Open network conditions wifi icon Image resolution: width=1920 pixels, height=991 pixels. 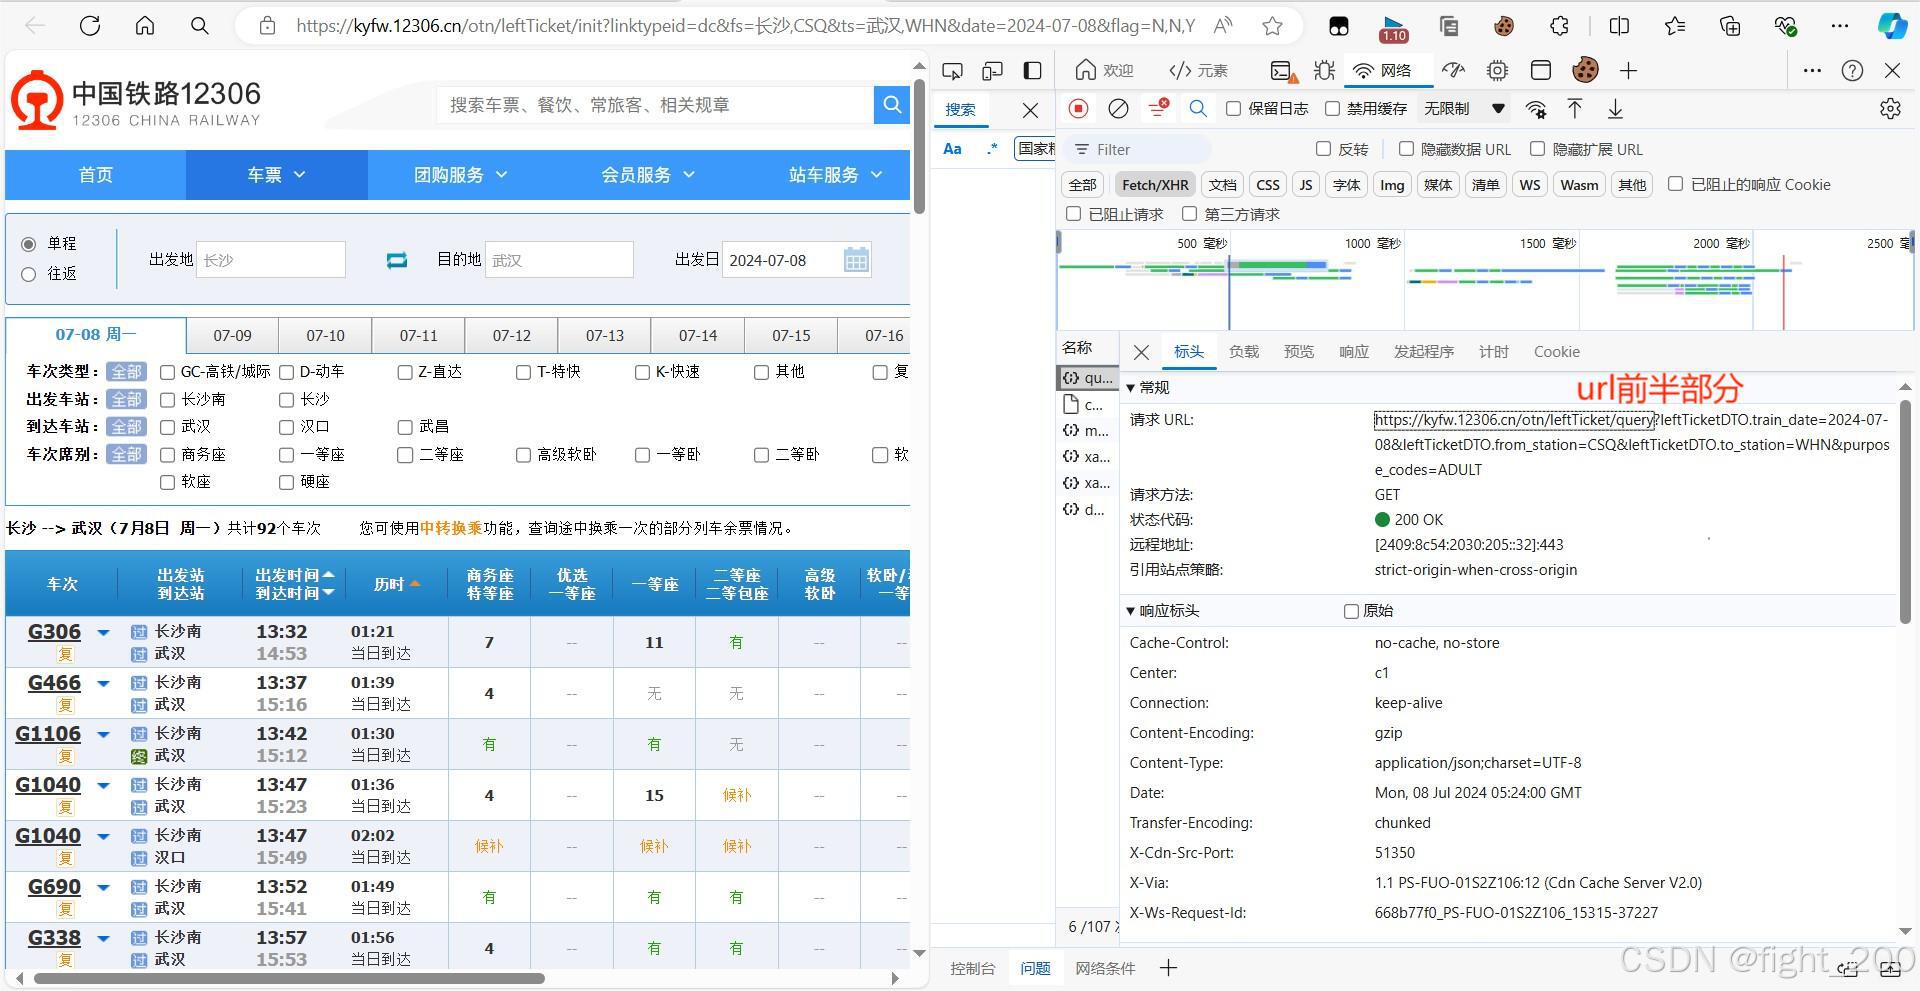tap(1536, 108)
